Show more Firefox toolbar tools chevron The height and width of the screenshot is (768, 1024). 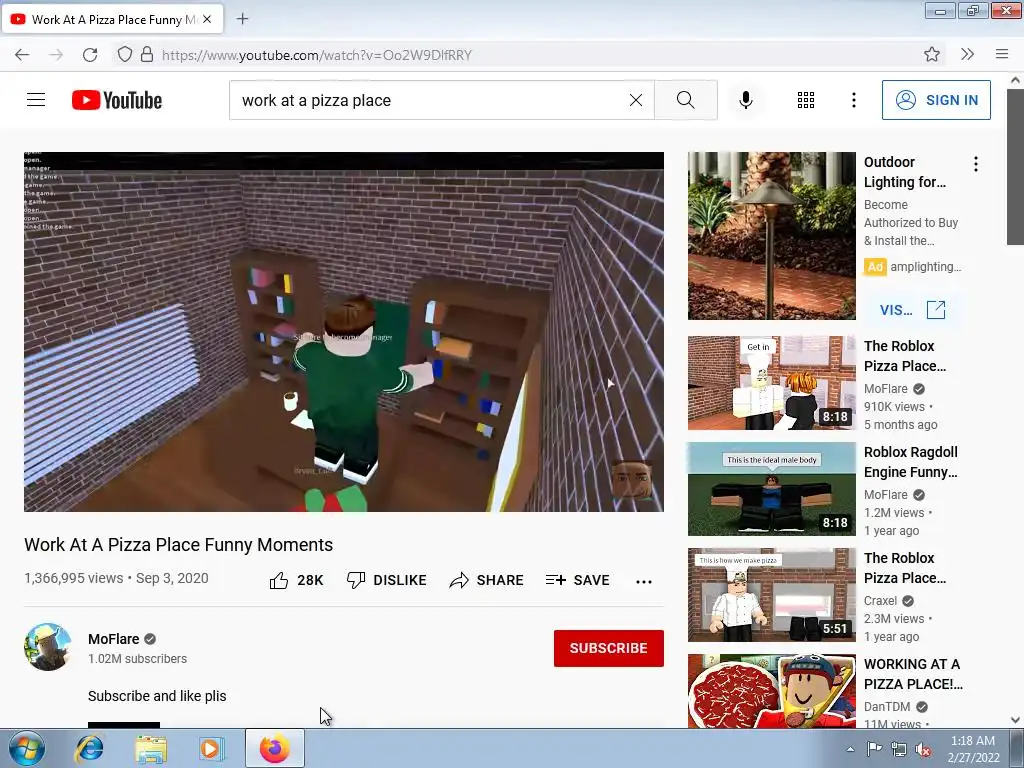[967, 54]
